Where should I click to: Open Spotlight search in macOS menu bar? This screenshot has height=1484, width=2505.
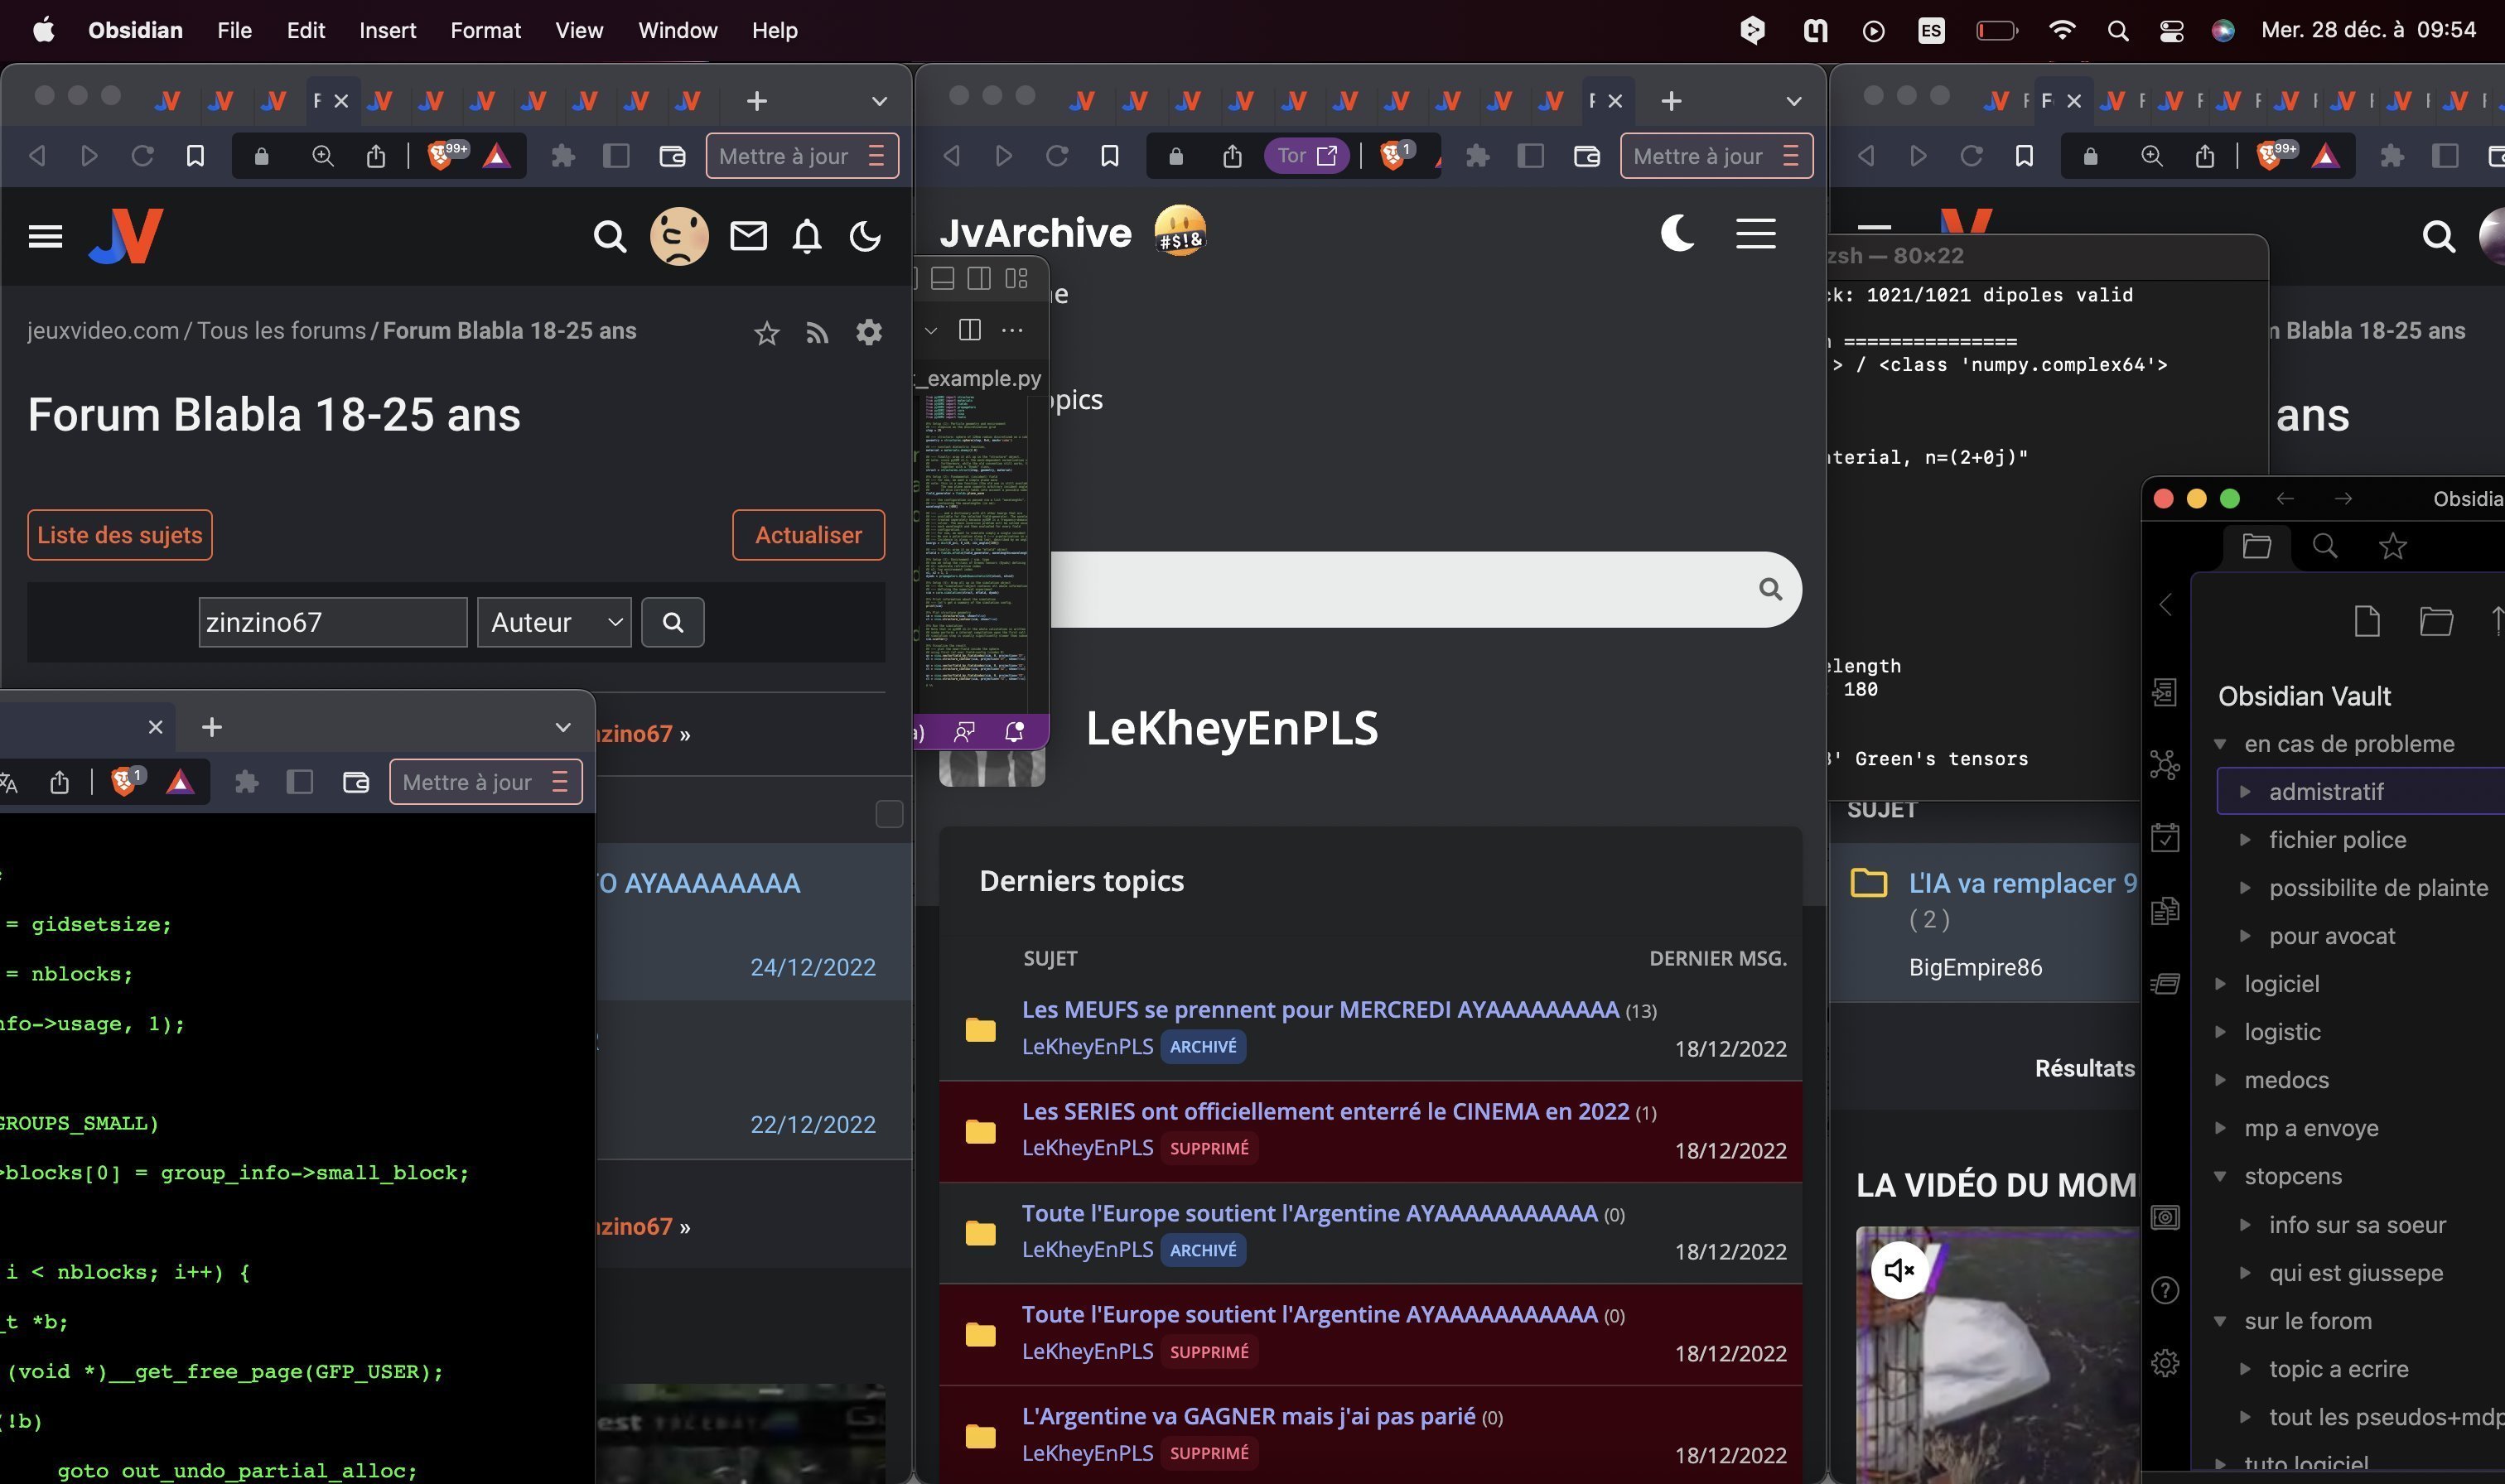(x=2117, y=31)
